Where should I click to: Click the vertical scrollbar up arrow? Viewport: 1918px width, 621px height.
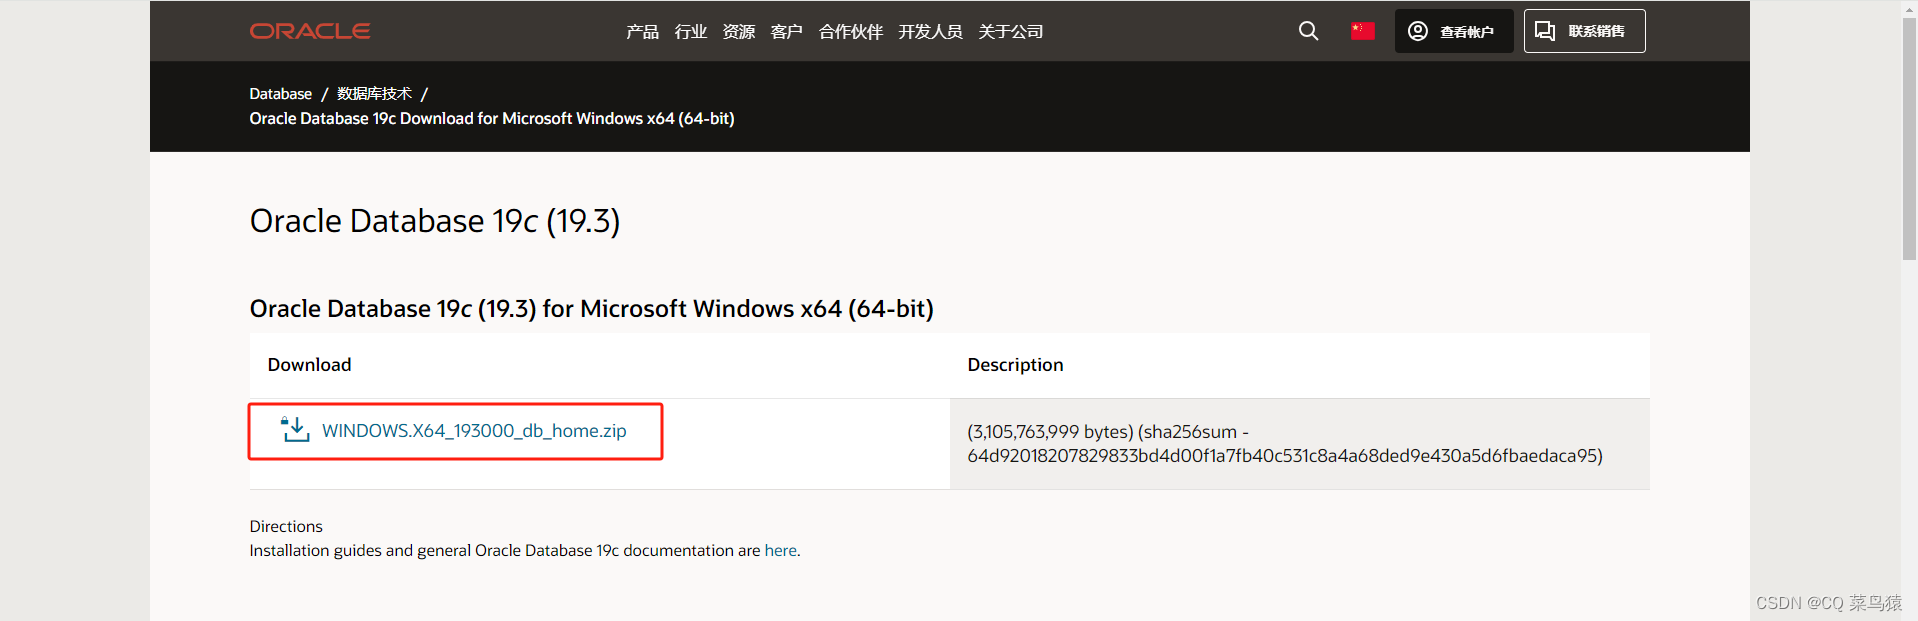(1908, 8)
